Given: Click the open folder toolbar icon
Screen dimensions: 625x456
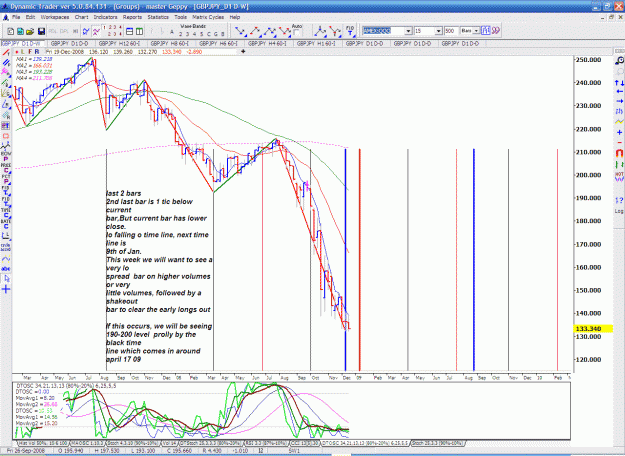Looking at the screenshot, I should [30, 31].
